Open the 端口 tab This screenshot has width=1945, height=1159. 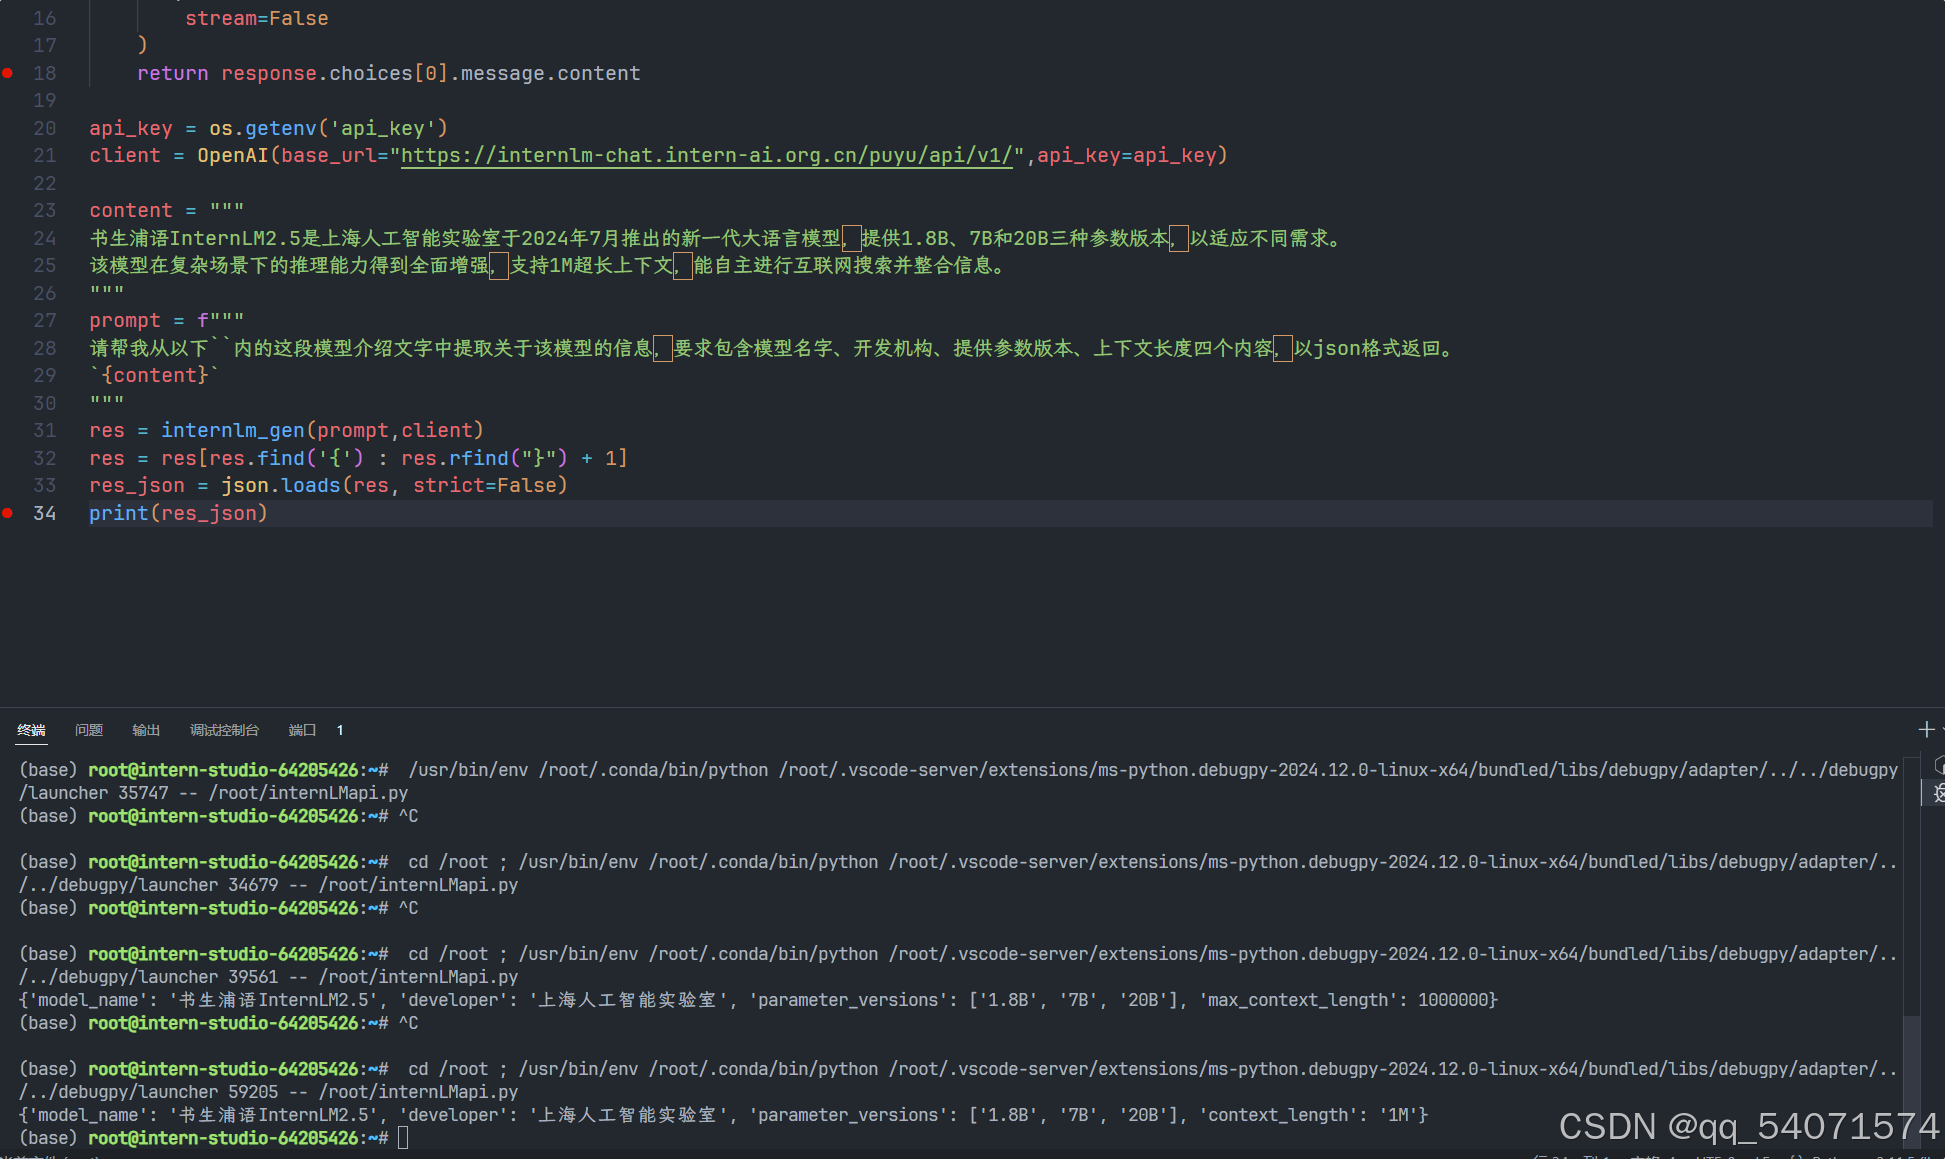click(x=302, y=729)
